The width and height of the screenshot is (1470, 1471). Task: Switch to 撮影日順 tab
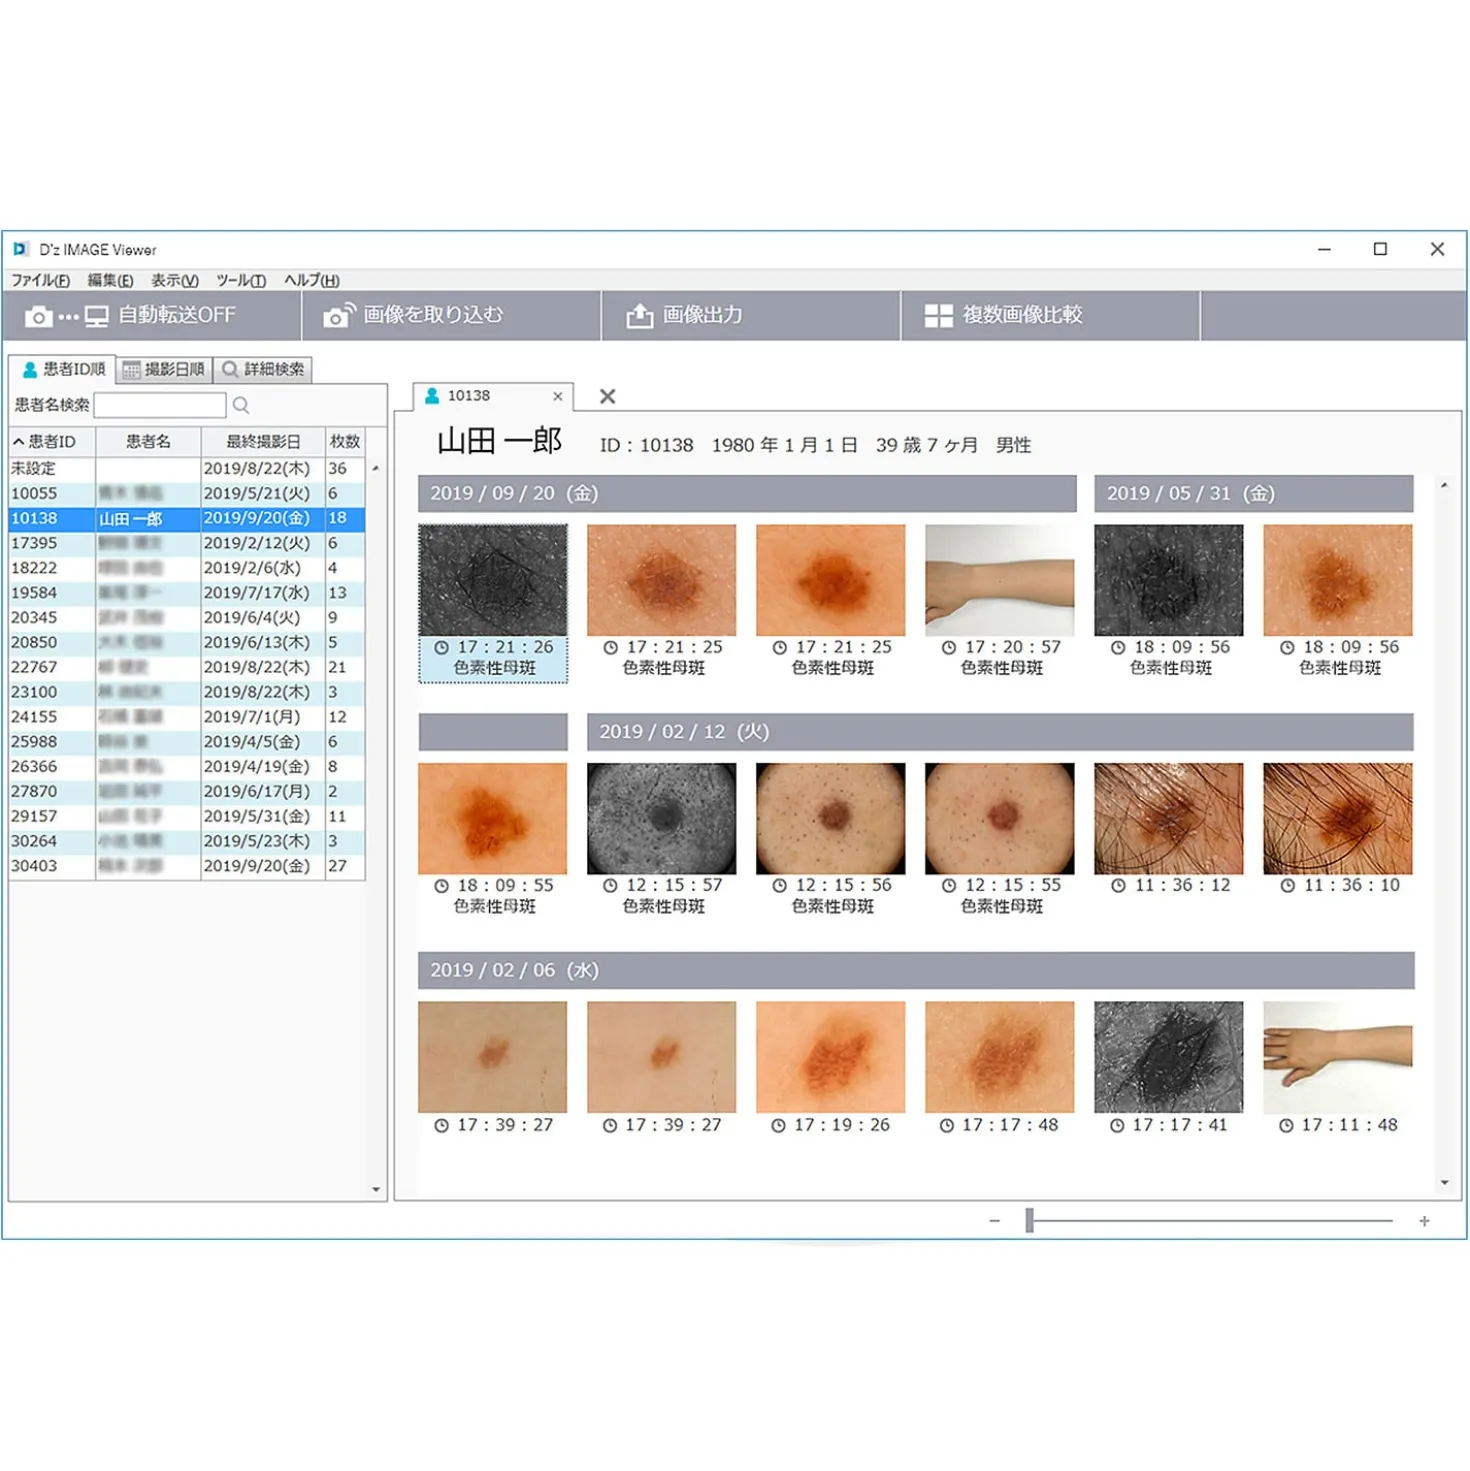point(164,369)
